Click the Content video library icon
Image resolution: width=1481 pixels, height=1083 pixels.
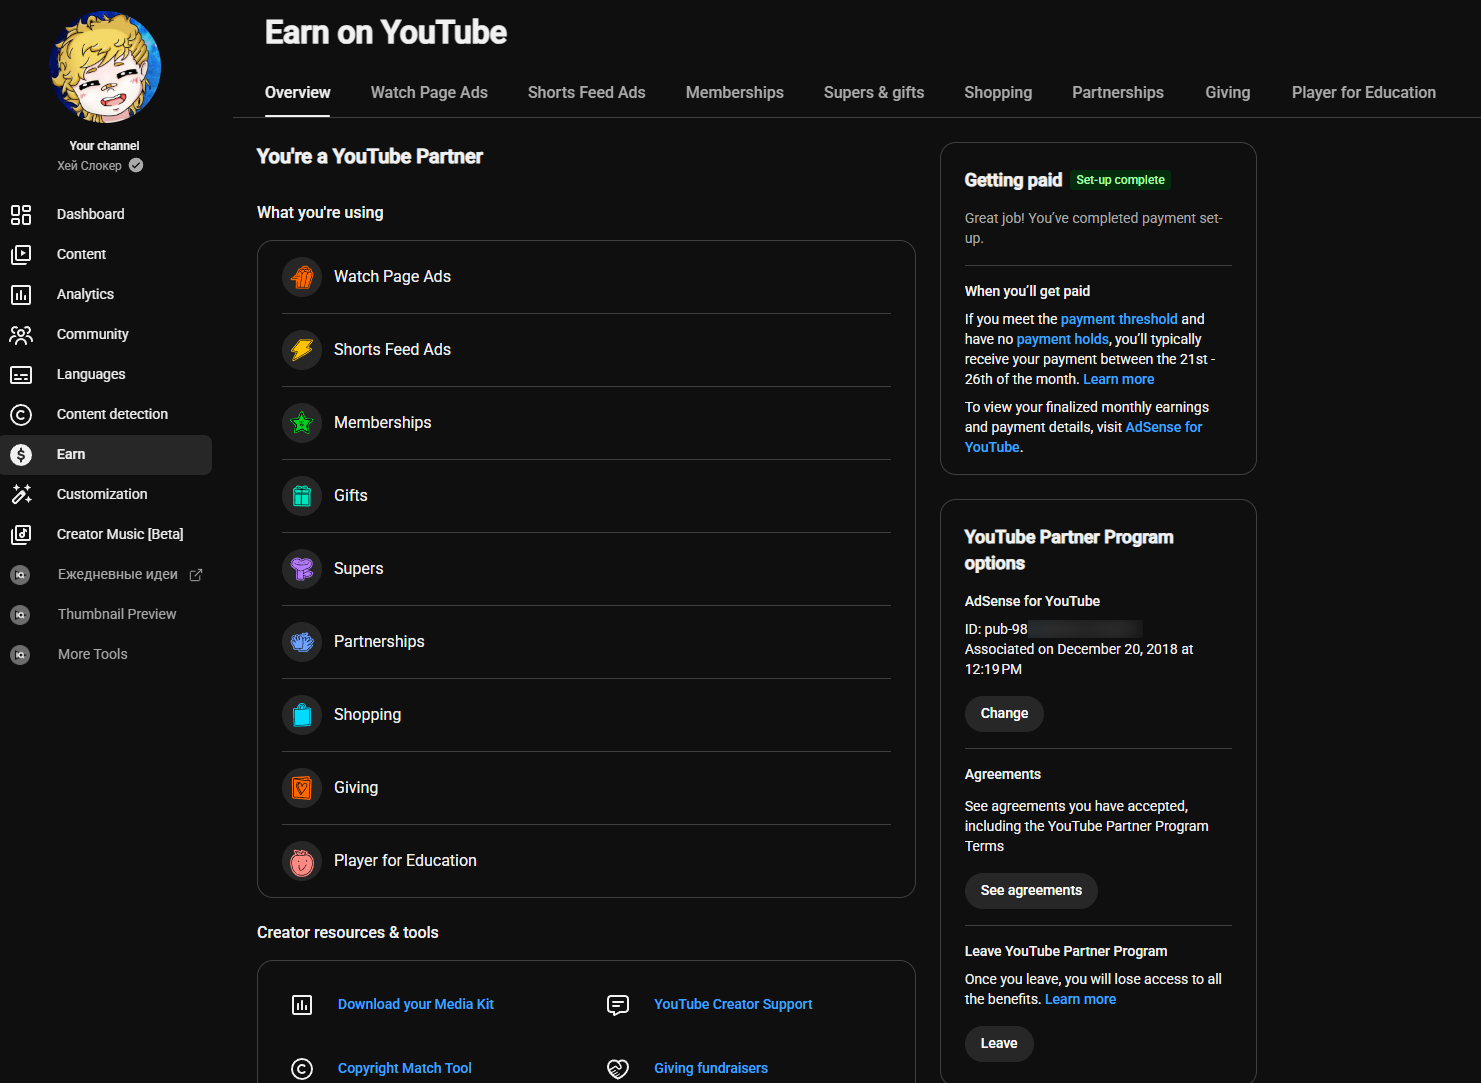[21, 255]
